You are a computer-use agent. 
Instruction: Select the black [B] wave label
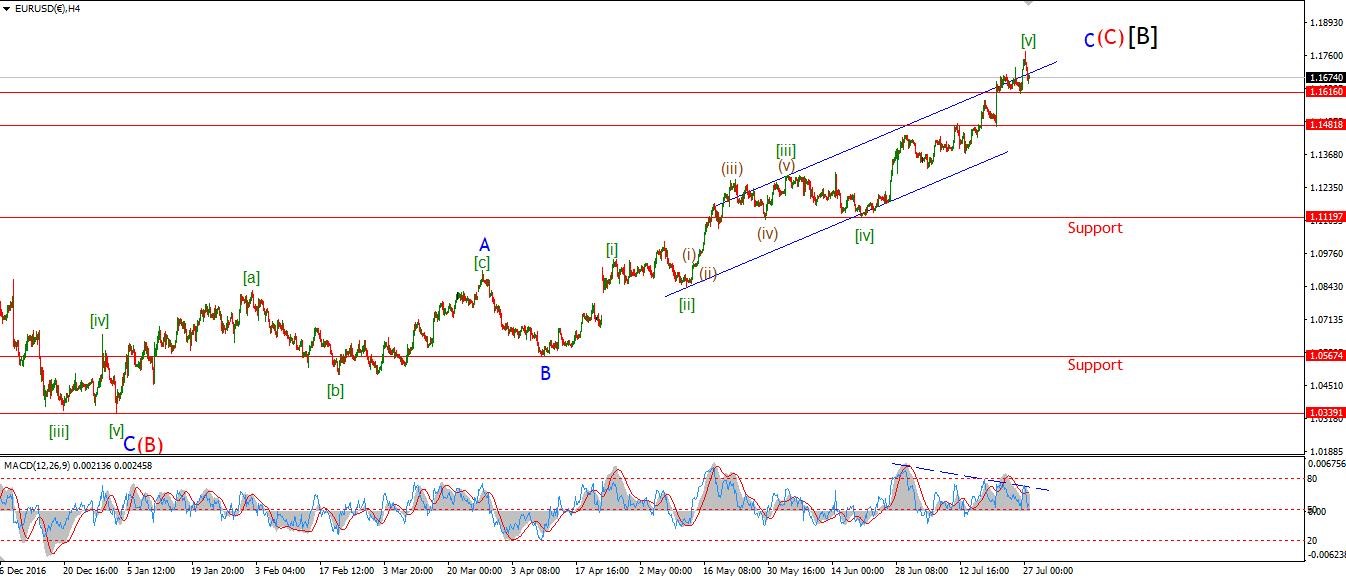[x=1143, y=38]
